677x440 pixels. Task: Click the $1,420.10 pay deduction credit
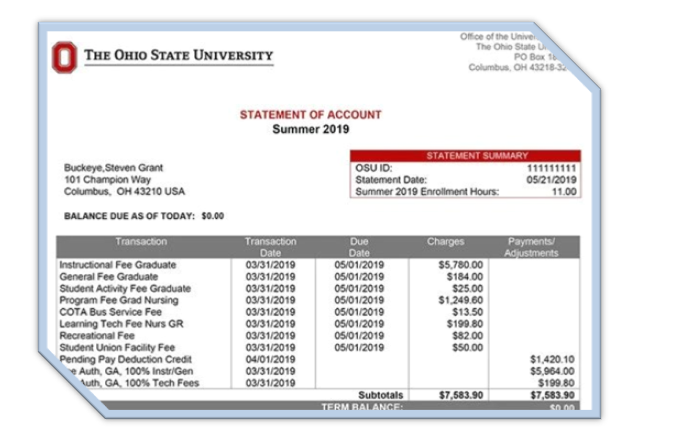[552, 359]
